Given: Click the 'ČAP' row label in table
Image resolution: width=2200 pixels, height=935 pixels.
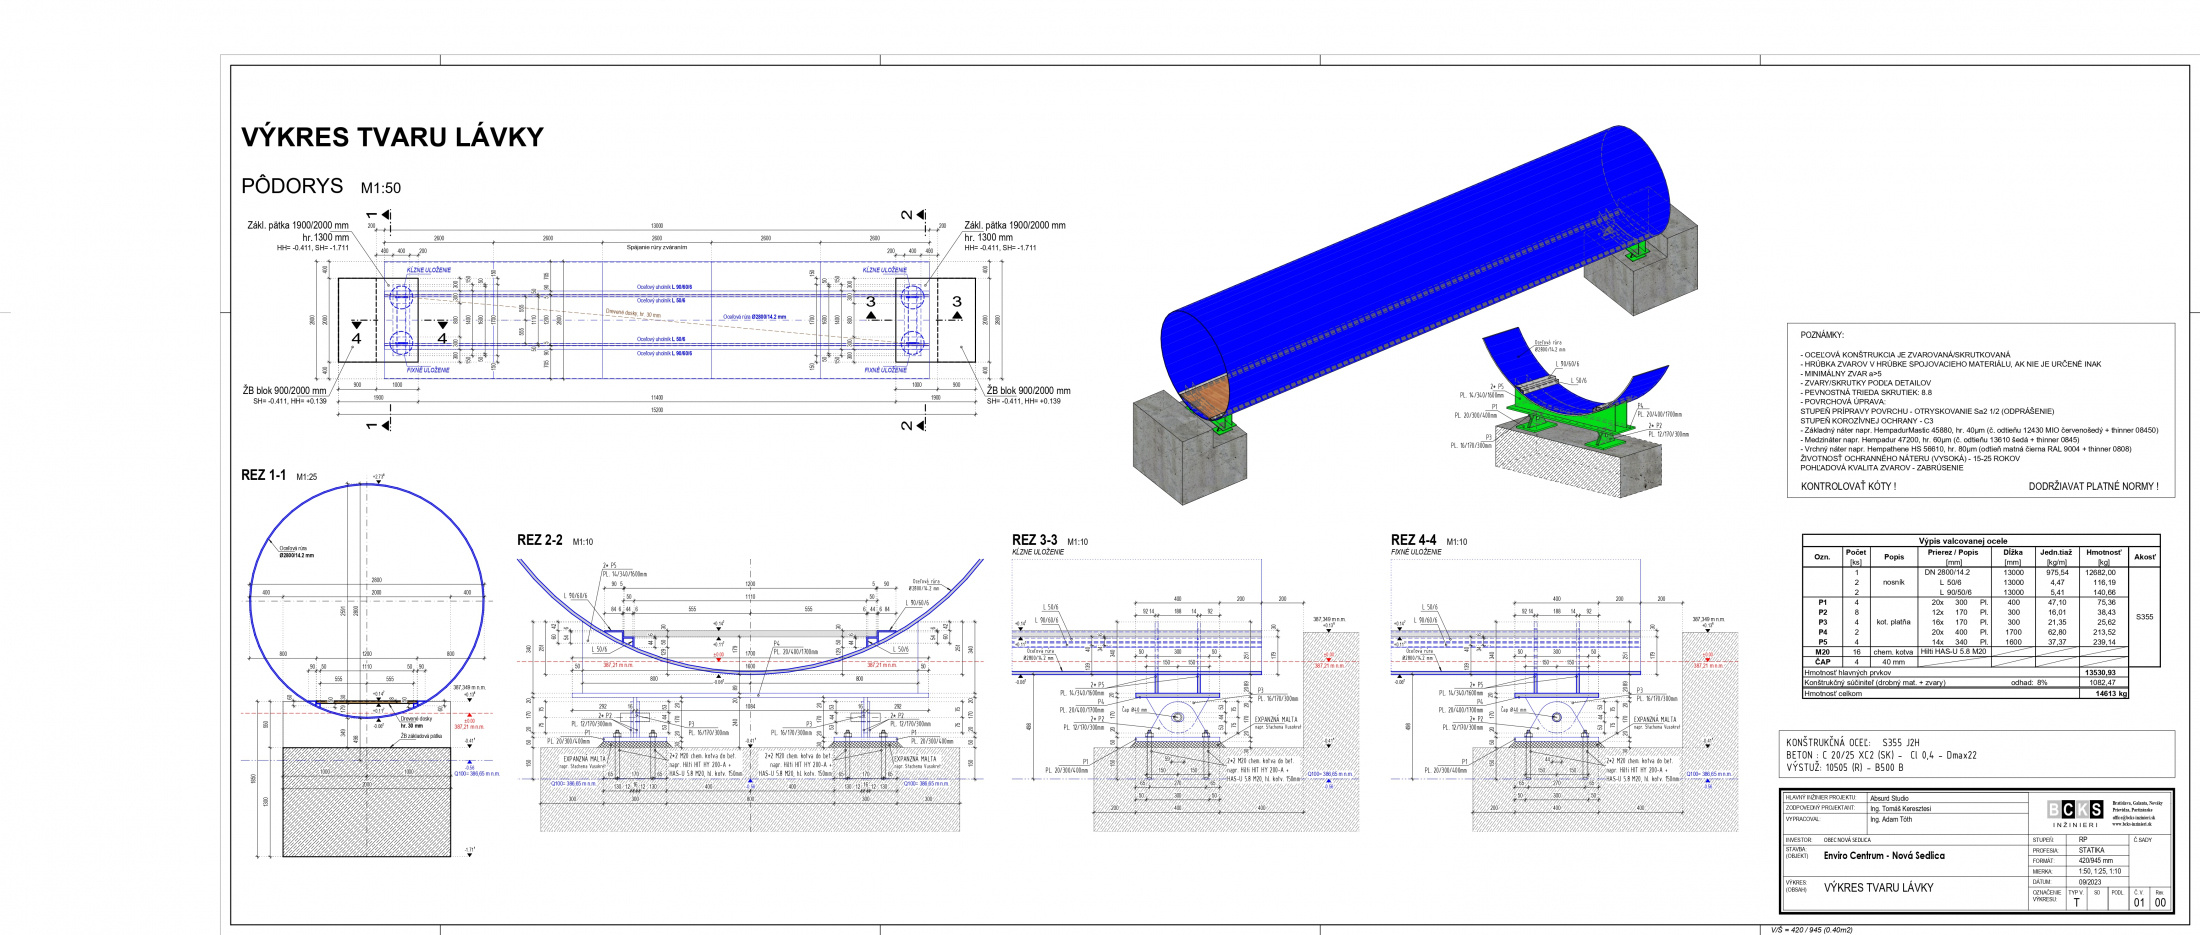Looking at the screenshot, I should click(x=1822, y=662).
